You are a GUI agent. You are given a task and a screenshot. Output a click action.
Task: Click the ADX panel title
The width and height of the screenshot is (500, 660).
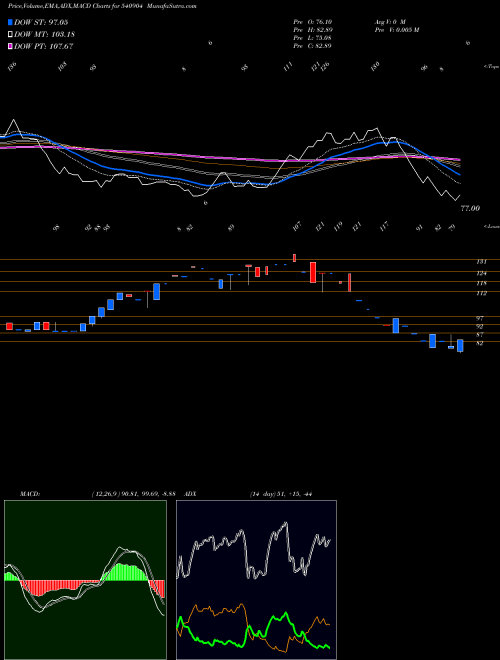coord(190,494)
